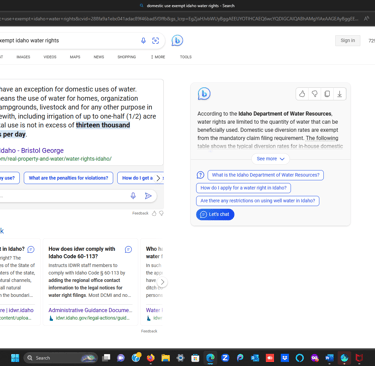Ask What are the penalties for violations

(68, 178)
